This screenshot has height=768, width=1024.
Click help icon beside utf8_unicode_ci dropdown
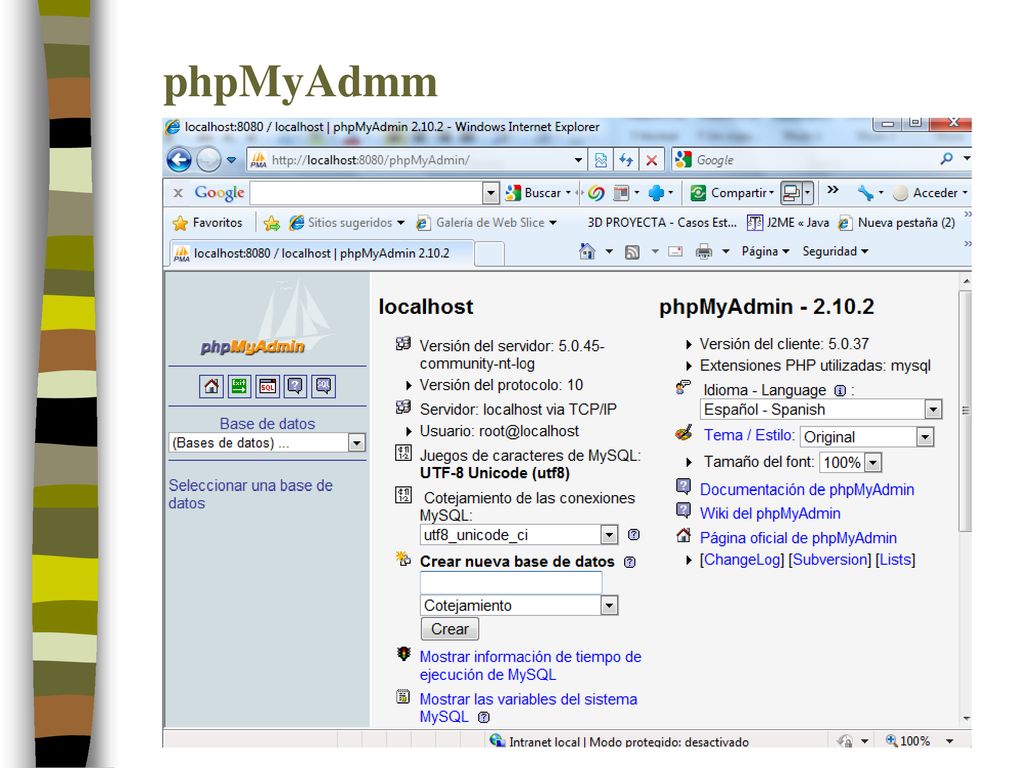[x=633, y=535]
